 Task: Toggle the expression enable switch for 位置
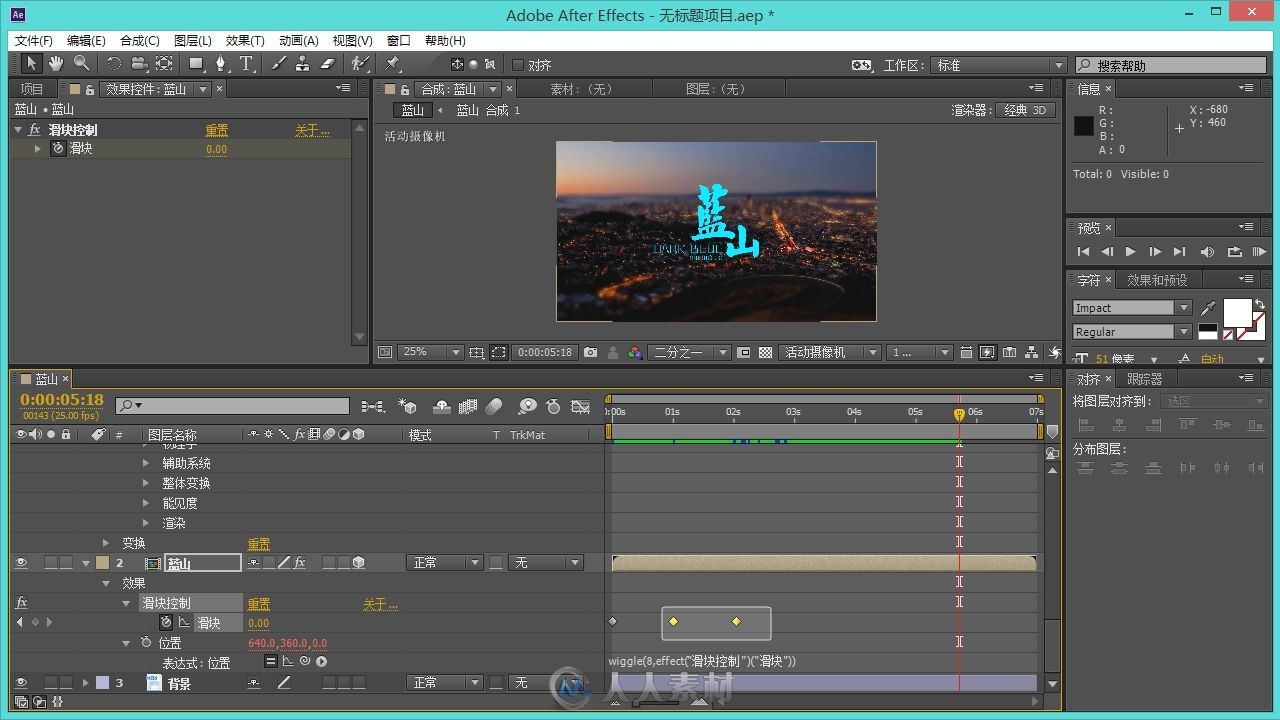coord(271,661)
